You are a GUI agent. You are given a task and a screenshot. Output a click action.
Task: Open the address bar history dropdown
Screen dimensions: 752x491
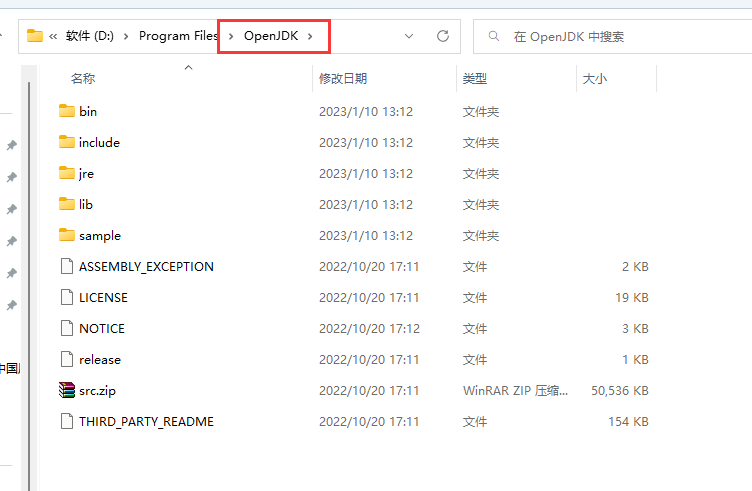coord(409,36)
